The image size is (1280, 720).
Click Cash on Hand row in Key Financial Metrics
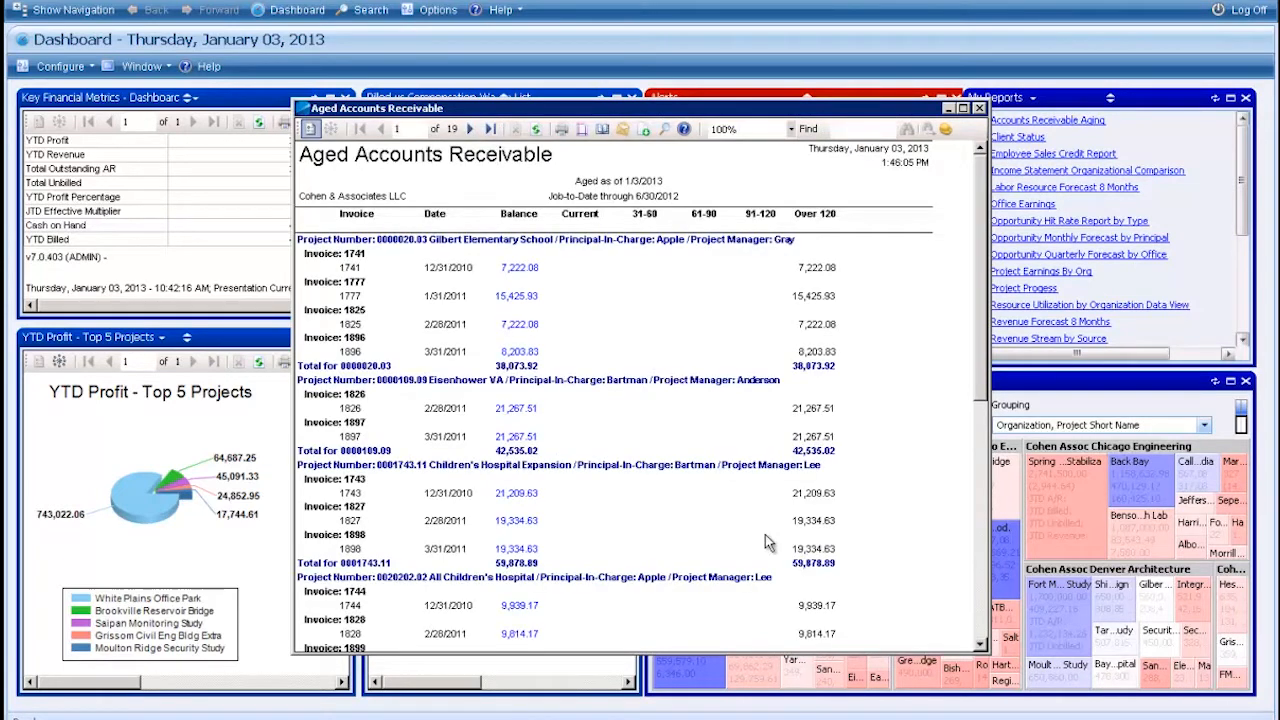(156, 226)
